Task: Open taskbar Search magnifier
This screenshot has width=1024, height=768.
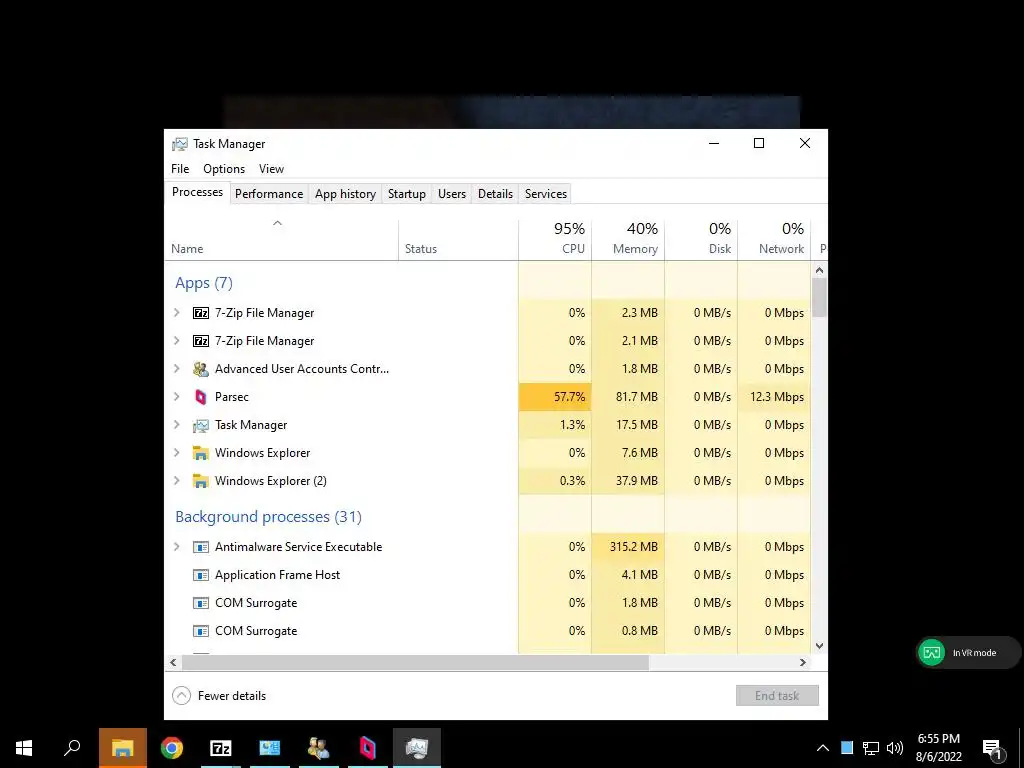Action: click(x=72, y=748)
